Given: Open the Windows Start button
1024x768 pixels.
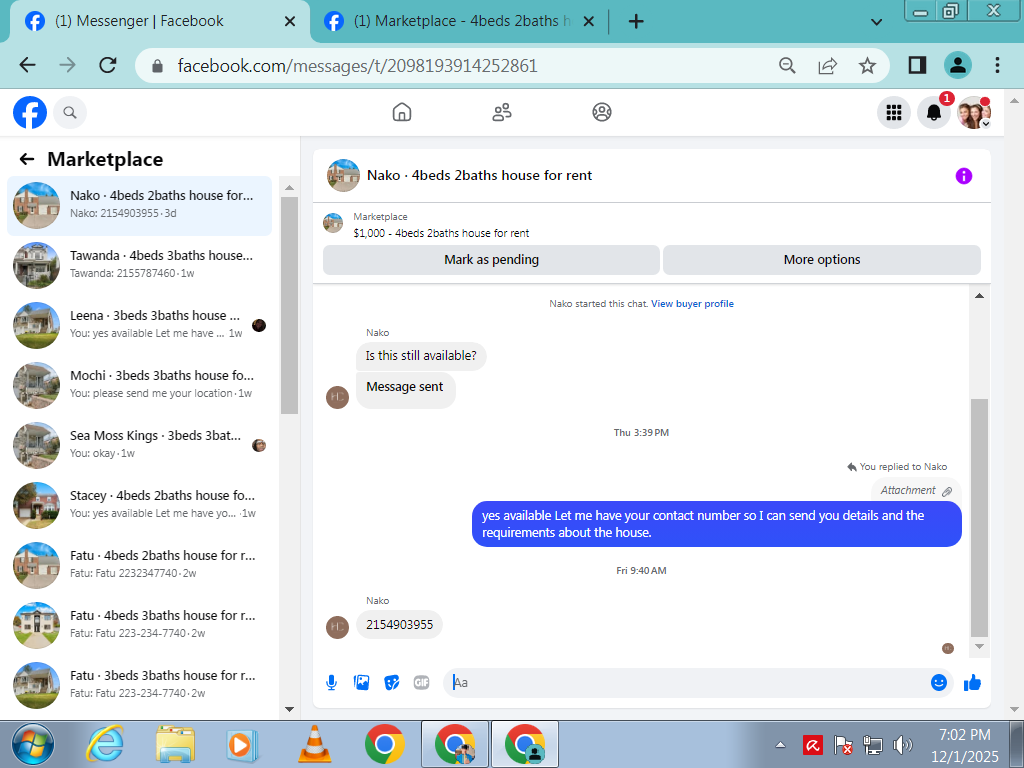Looking at the screenshot, I should [33, 744].
